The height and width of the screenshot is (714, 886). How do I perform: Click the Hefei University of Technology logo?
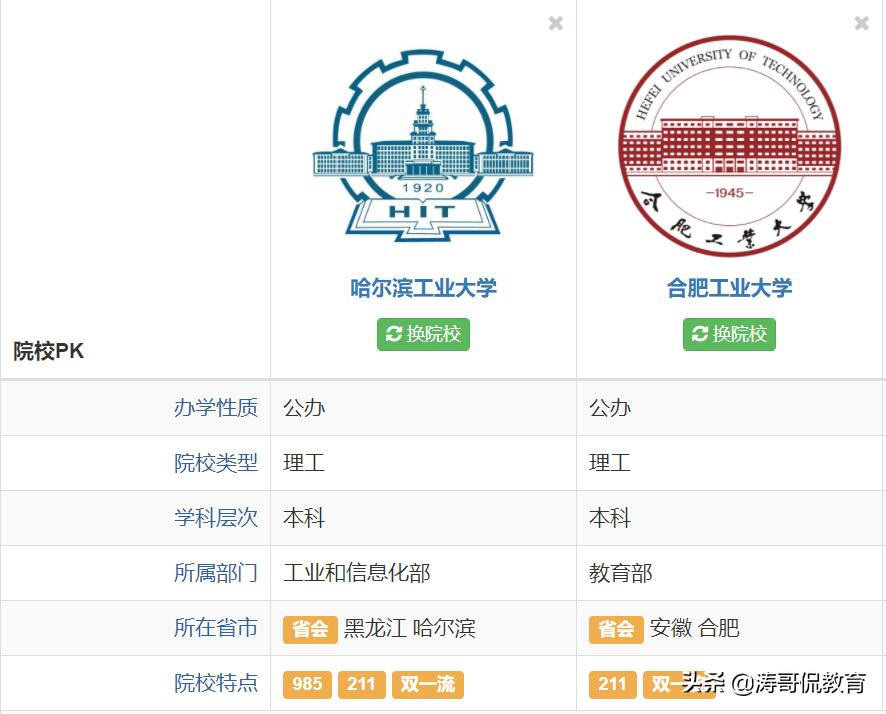point(729,145)
